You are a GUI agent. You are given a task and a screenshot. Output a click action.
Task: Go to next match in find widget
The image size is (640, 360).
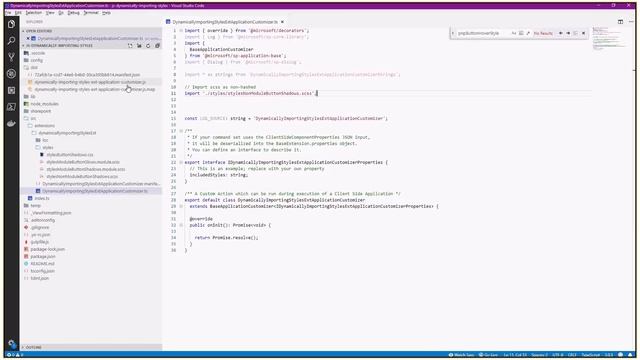coord(568,33)
